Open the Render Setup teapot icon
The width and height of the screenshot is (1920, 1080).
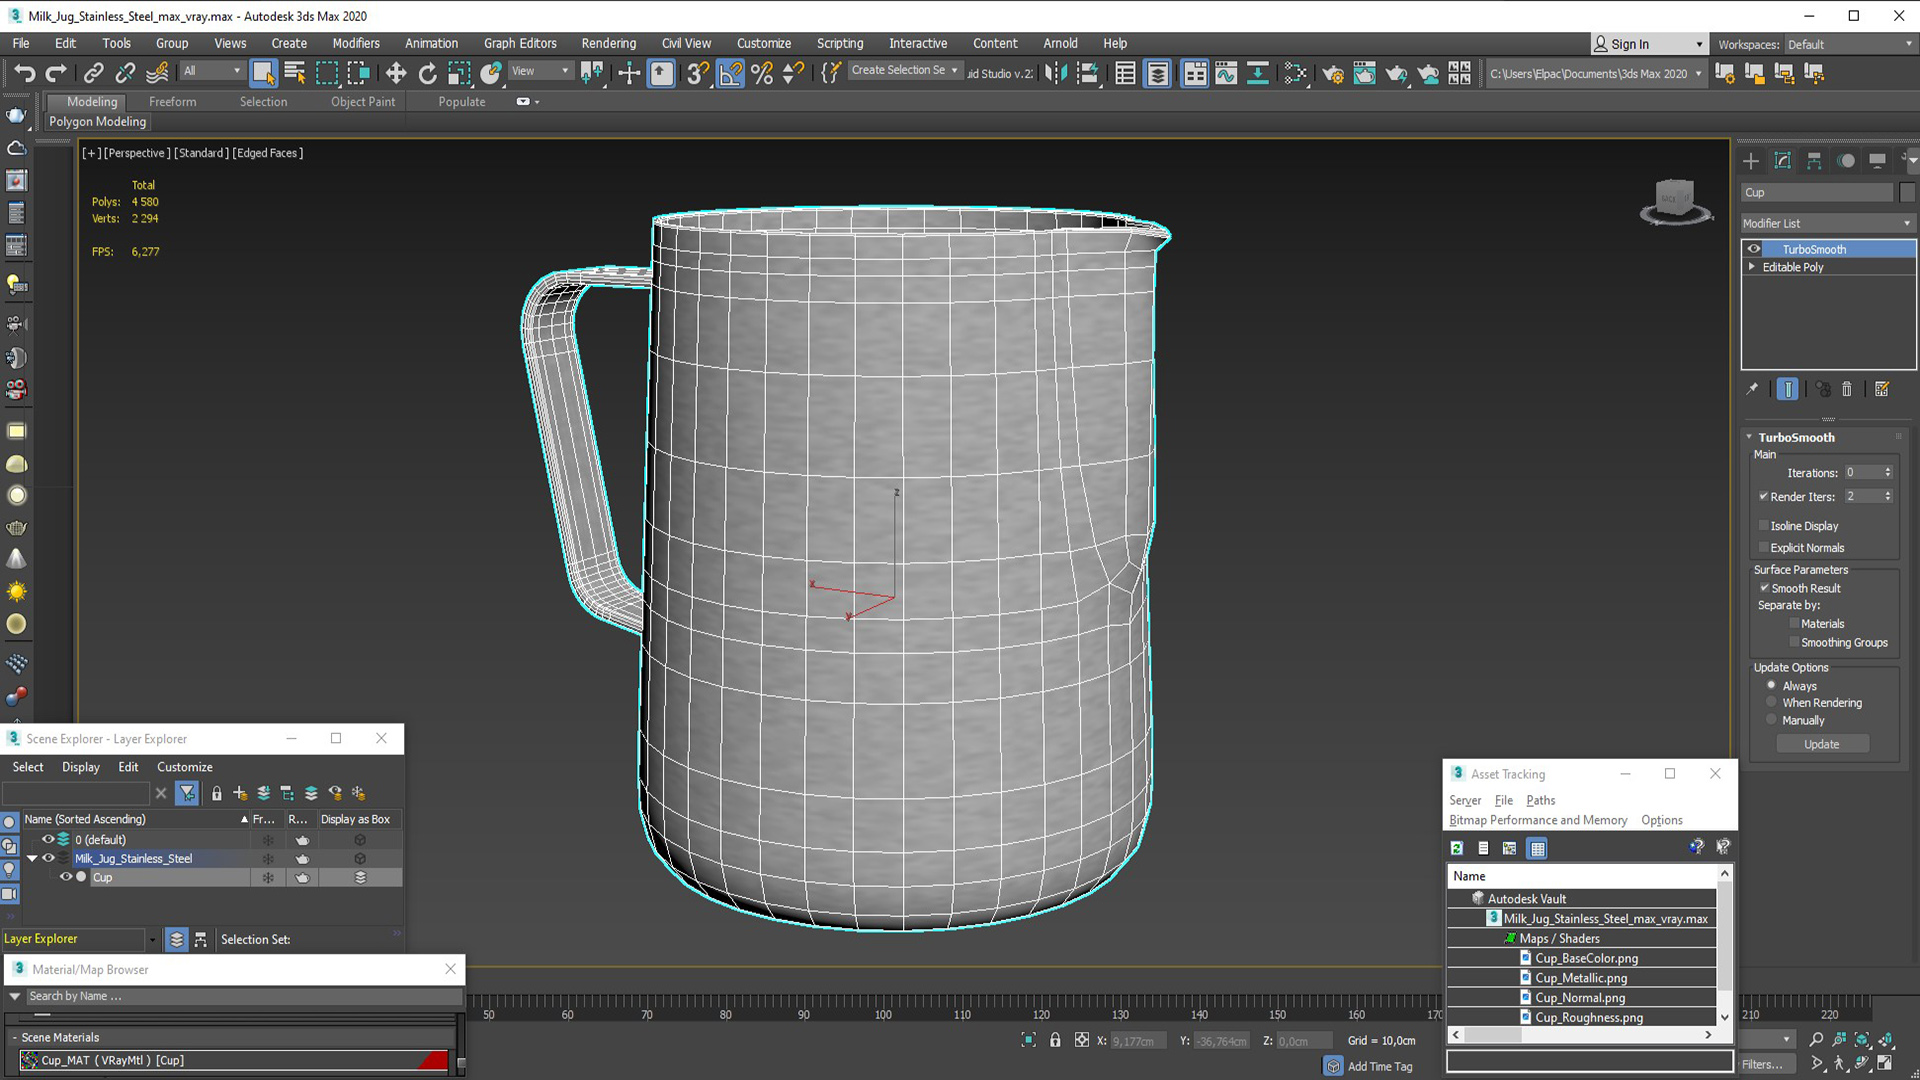tap(1333, 73)
